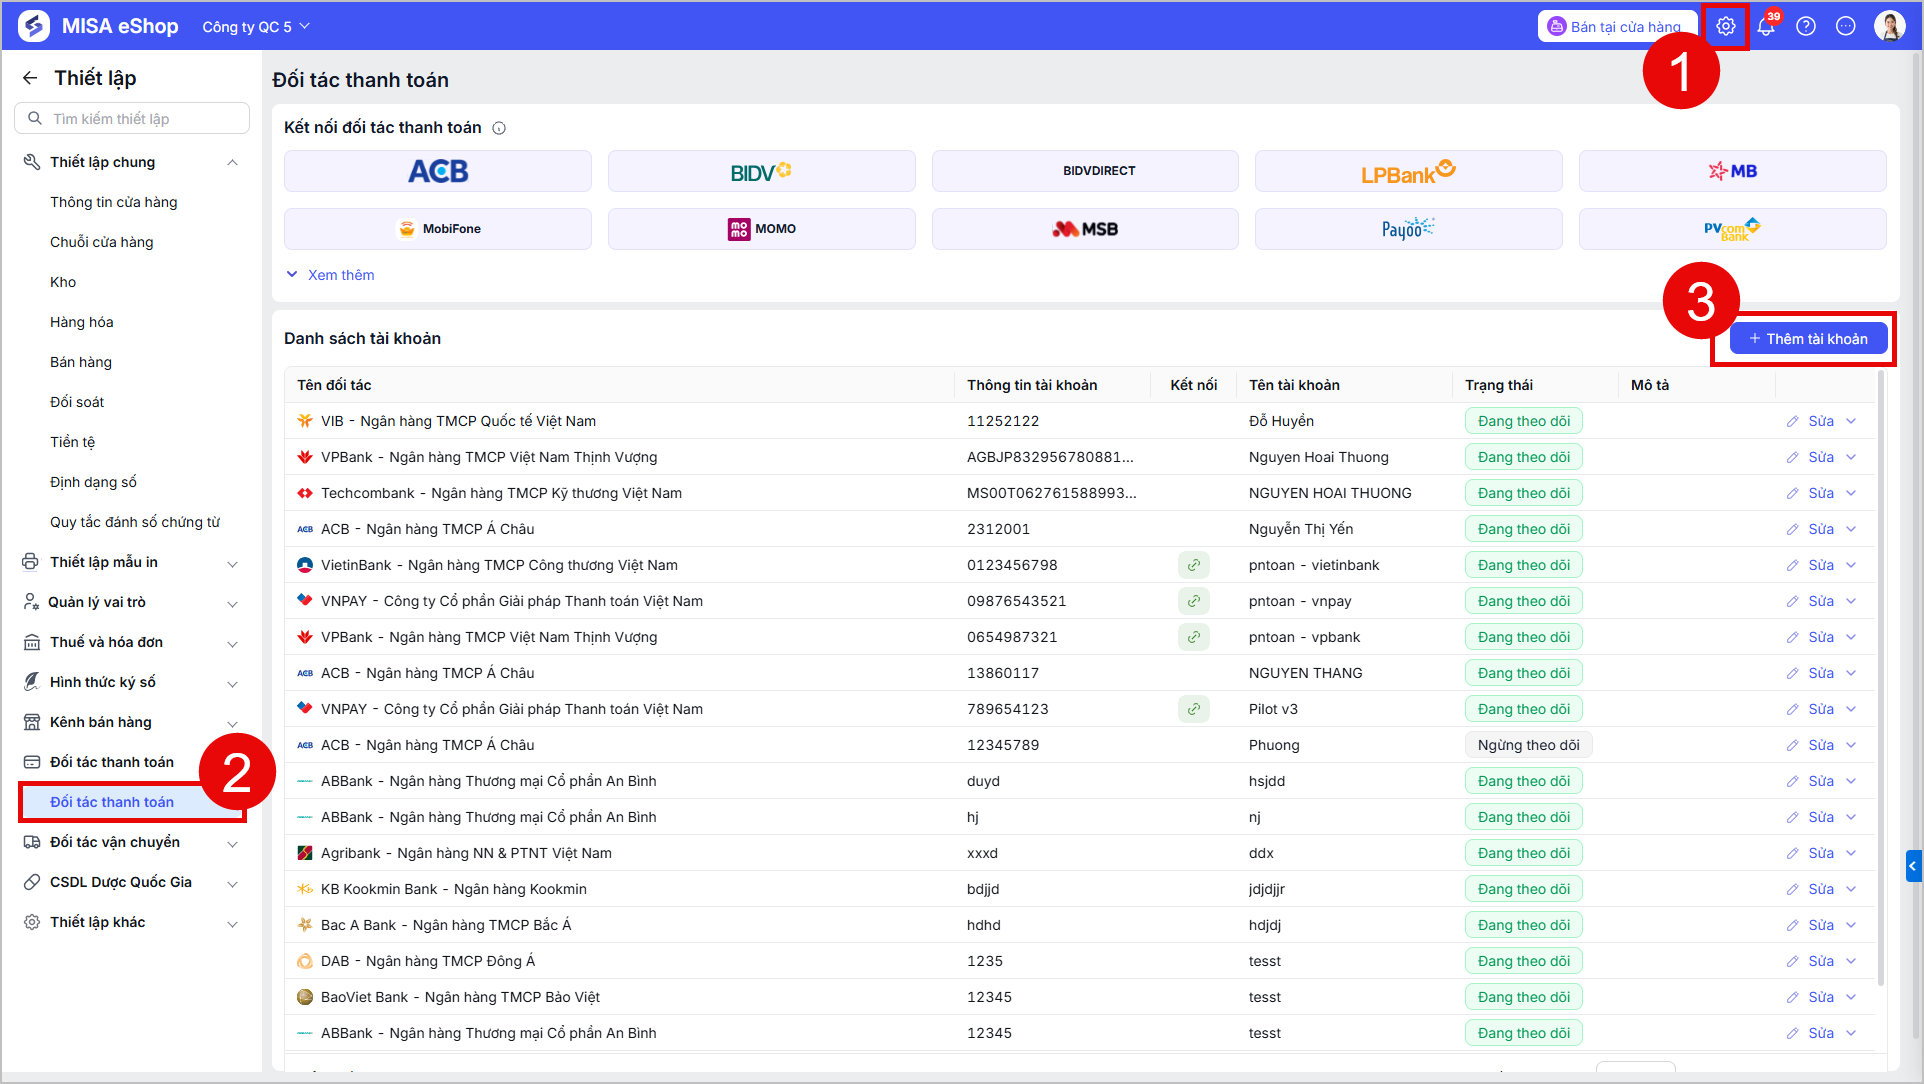1924x1084 pixels.
Task: Expand the Đối tác vận chuyển section
Action: tap(232, 843)
